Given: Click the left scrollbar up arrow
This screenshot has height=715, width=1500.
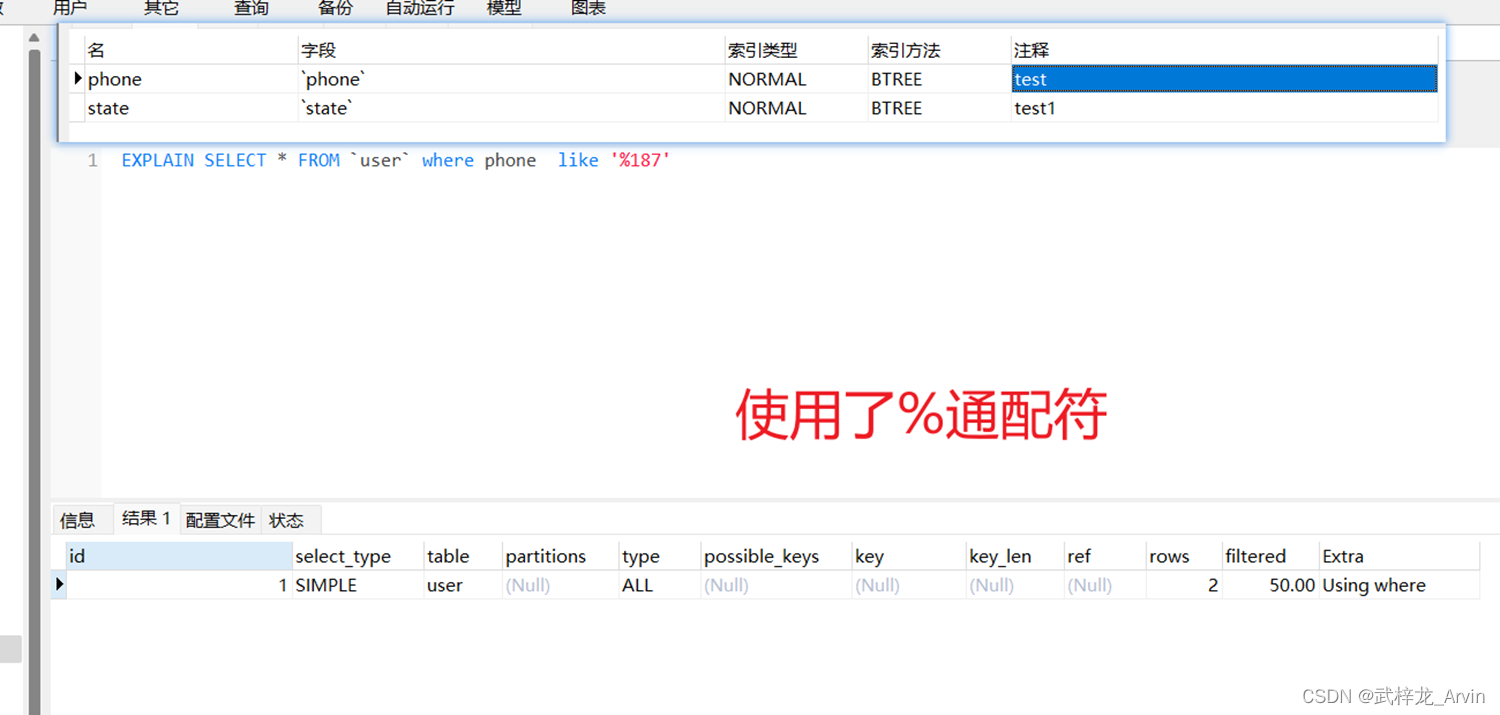Looking at the screenshot, I should [34, 39].
